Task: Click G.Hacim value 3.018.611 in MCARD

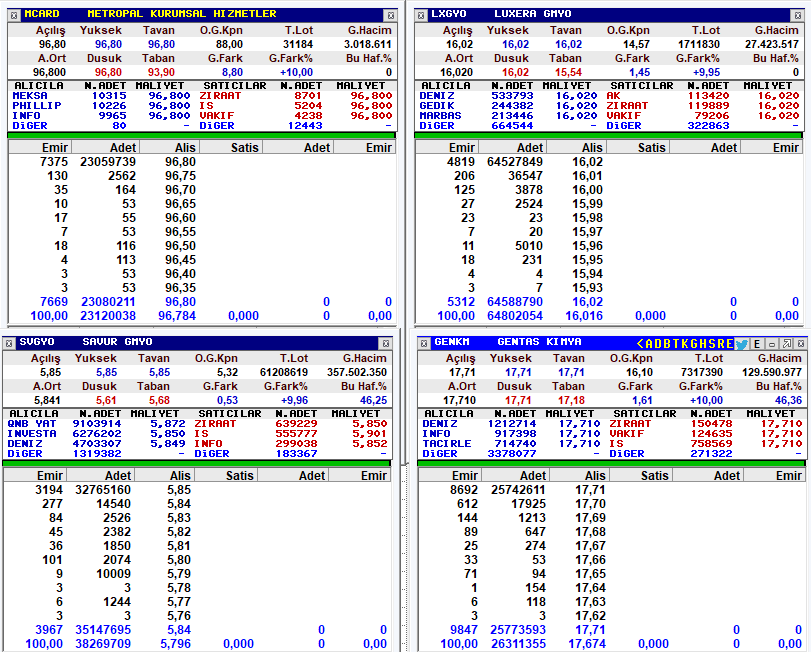Action: (368, 44)
